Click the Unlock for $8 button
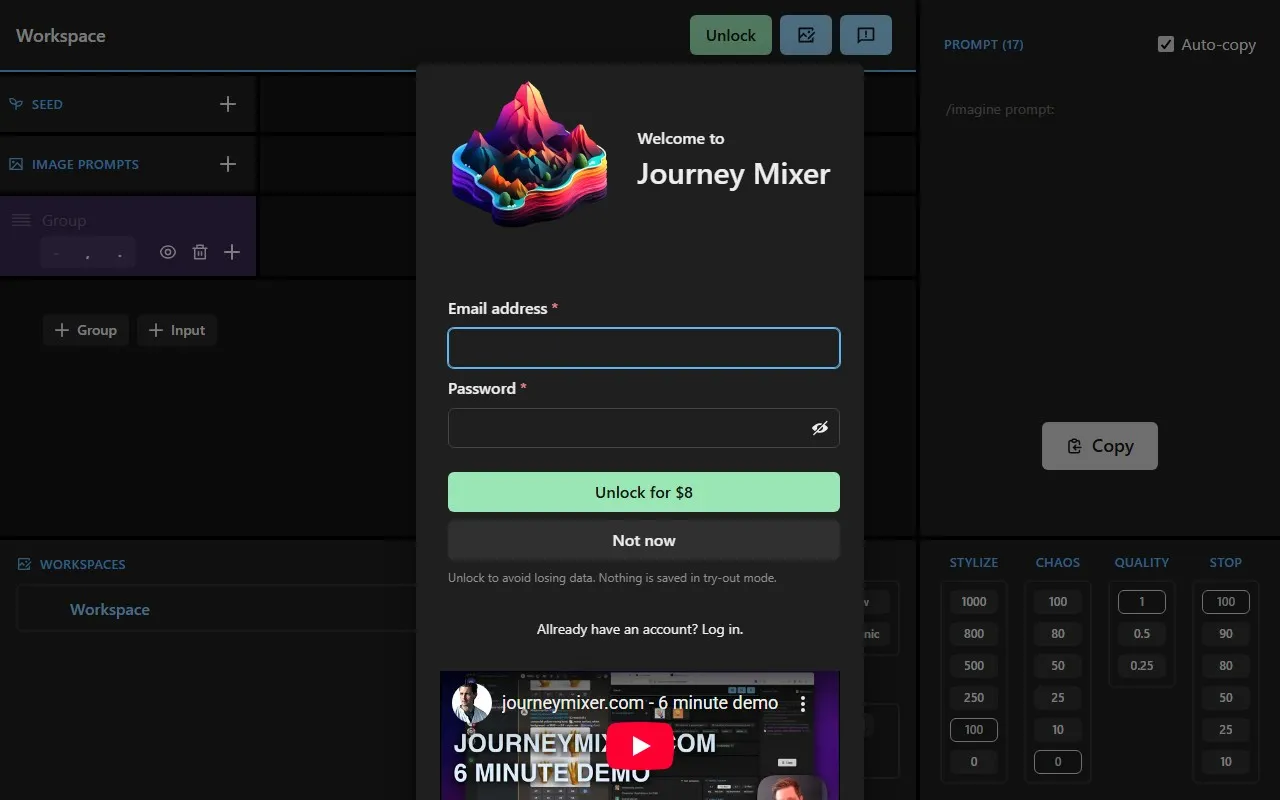The width and height of the screenshot is (1280, 800). click(x=643, y=492)
